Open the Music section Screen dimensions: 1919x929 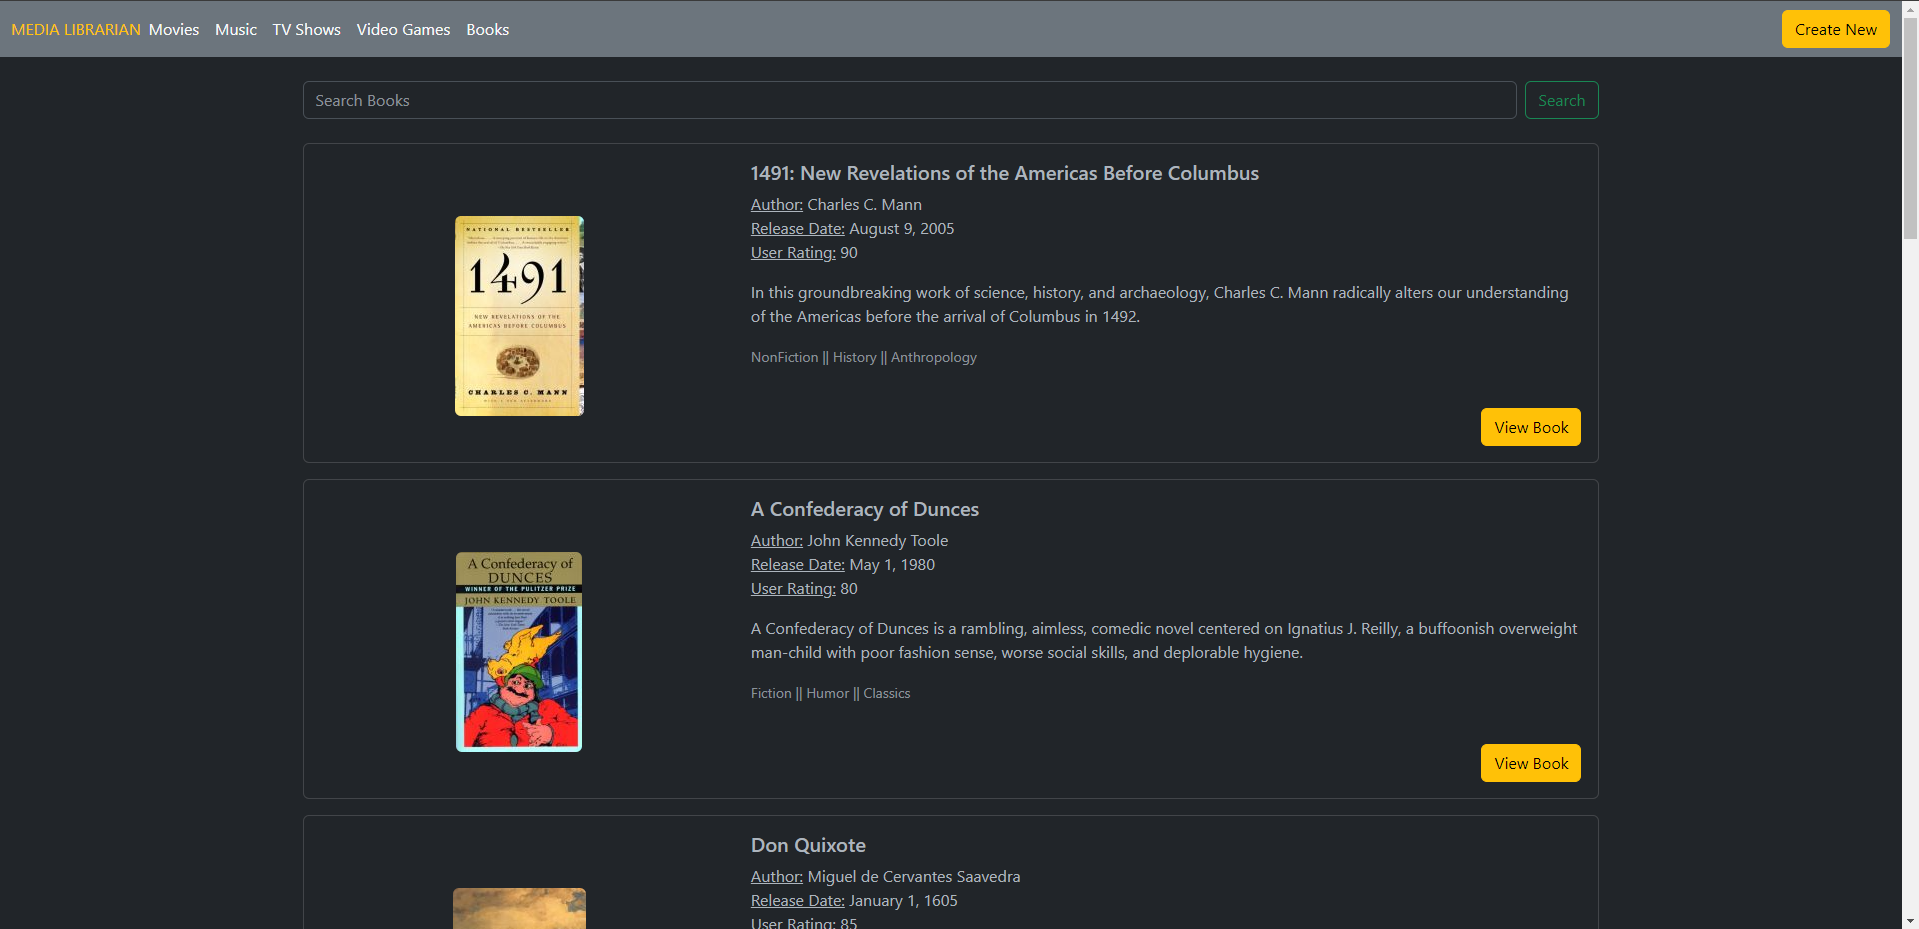[x=235, y=29]
